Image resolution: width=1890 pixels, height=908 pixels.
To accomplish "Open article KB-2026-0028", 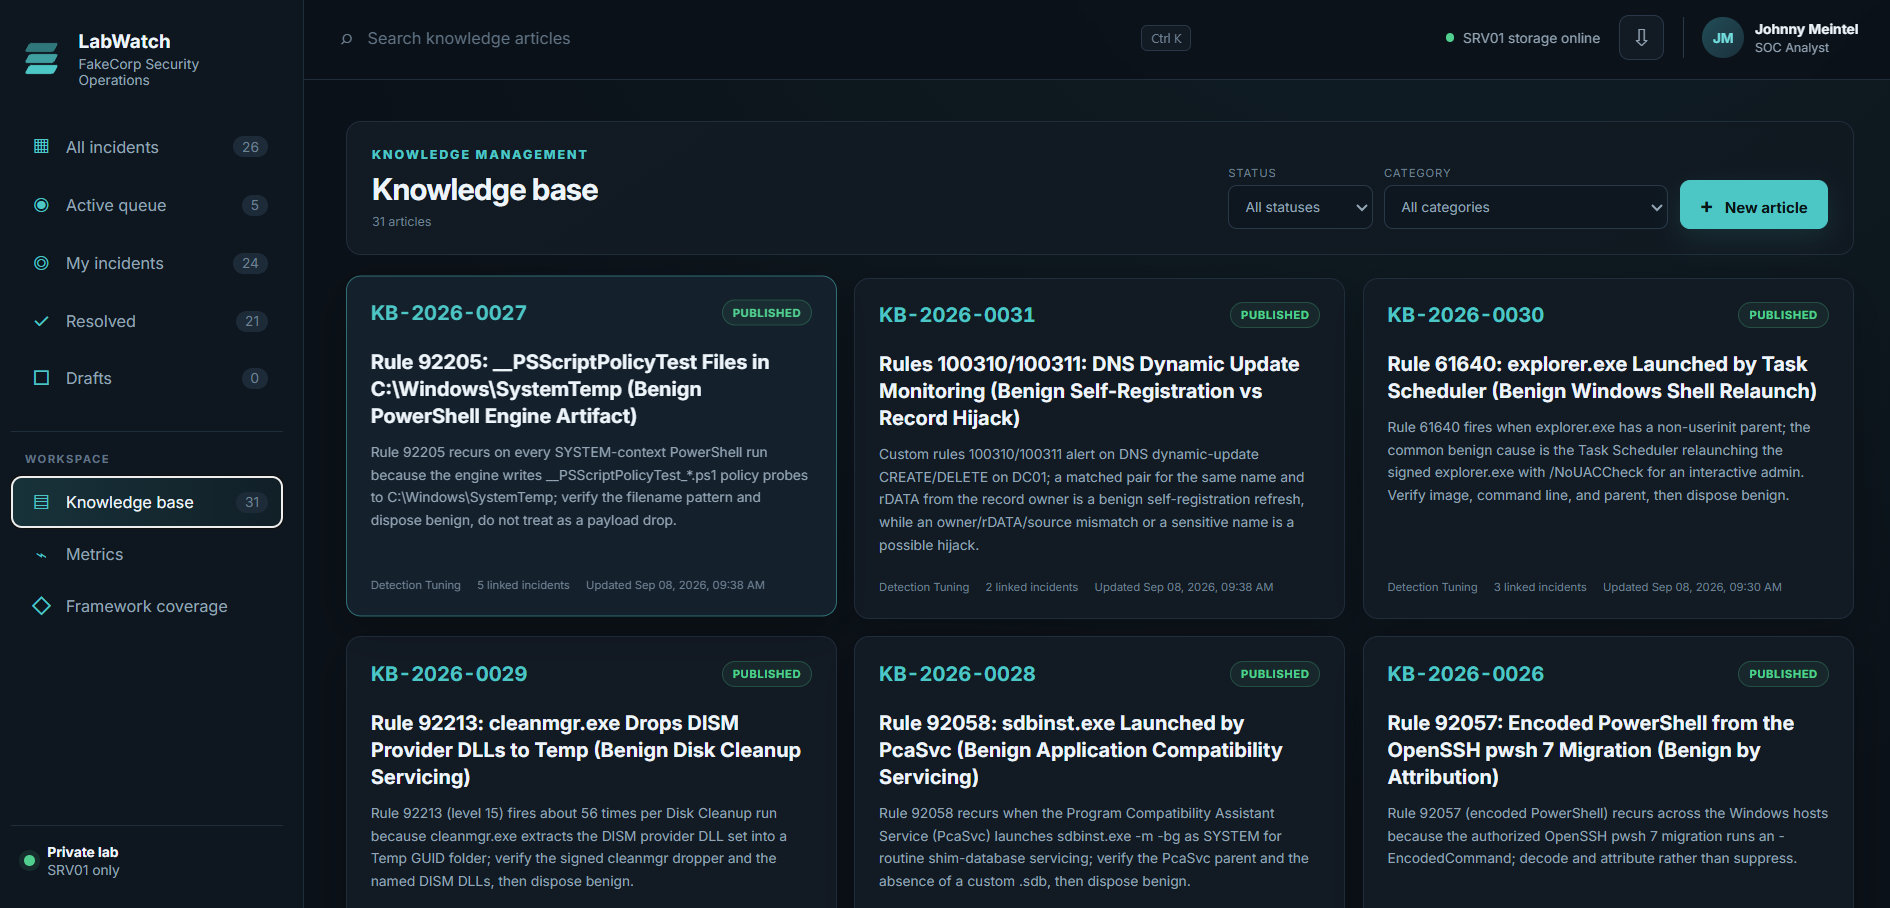I will [1099, 772].
